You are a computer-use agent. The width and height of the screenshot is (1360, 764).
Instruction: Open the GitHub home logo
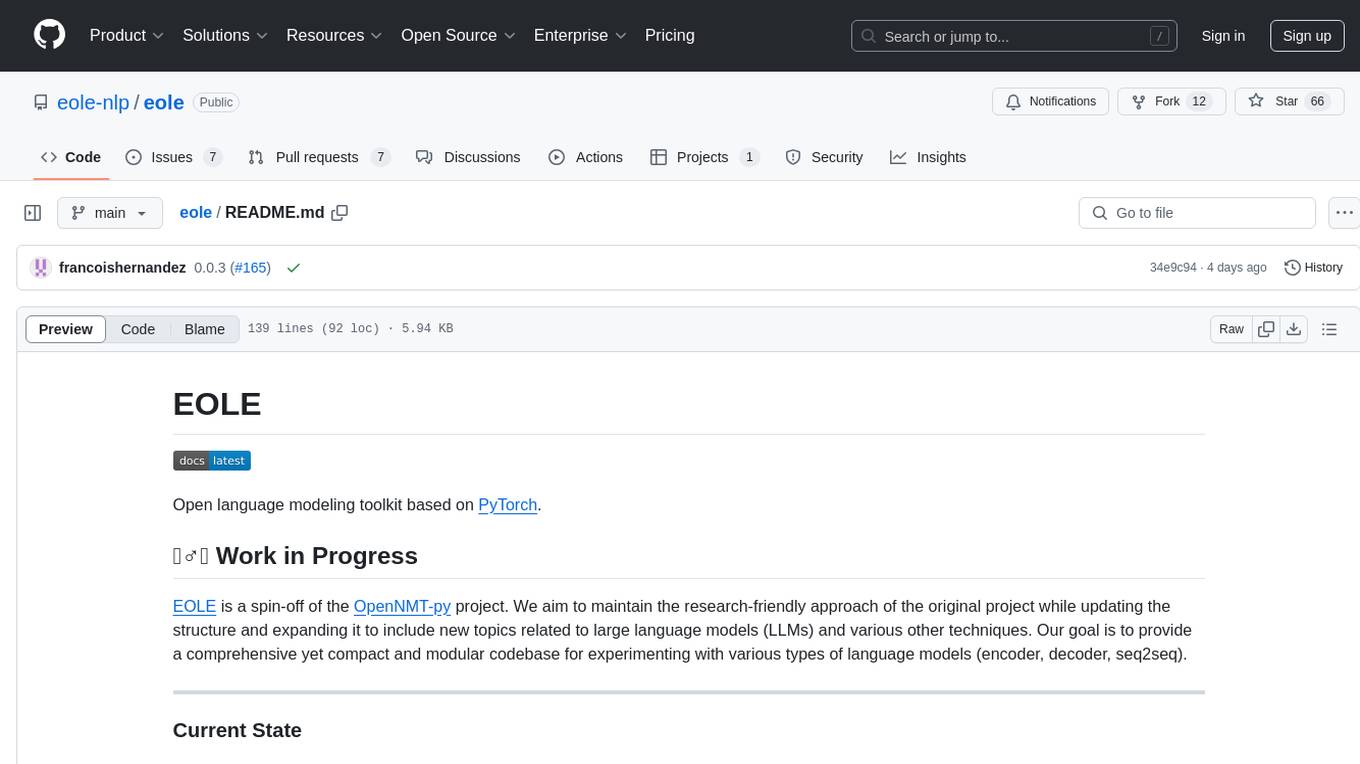pos(49,35)
